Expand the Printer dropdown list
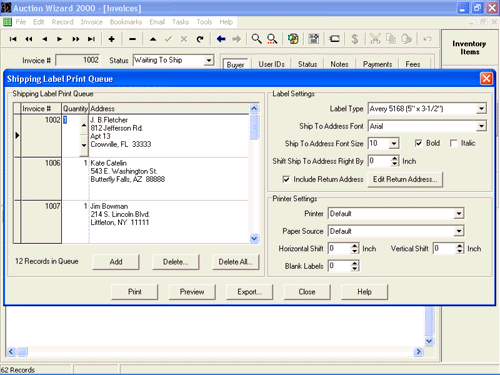 pos(459,214)
